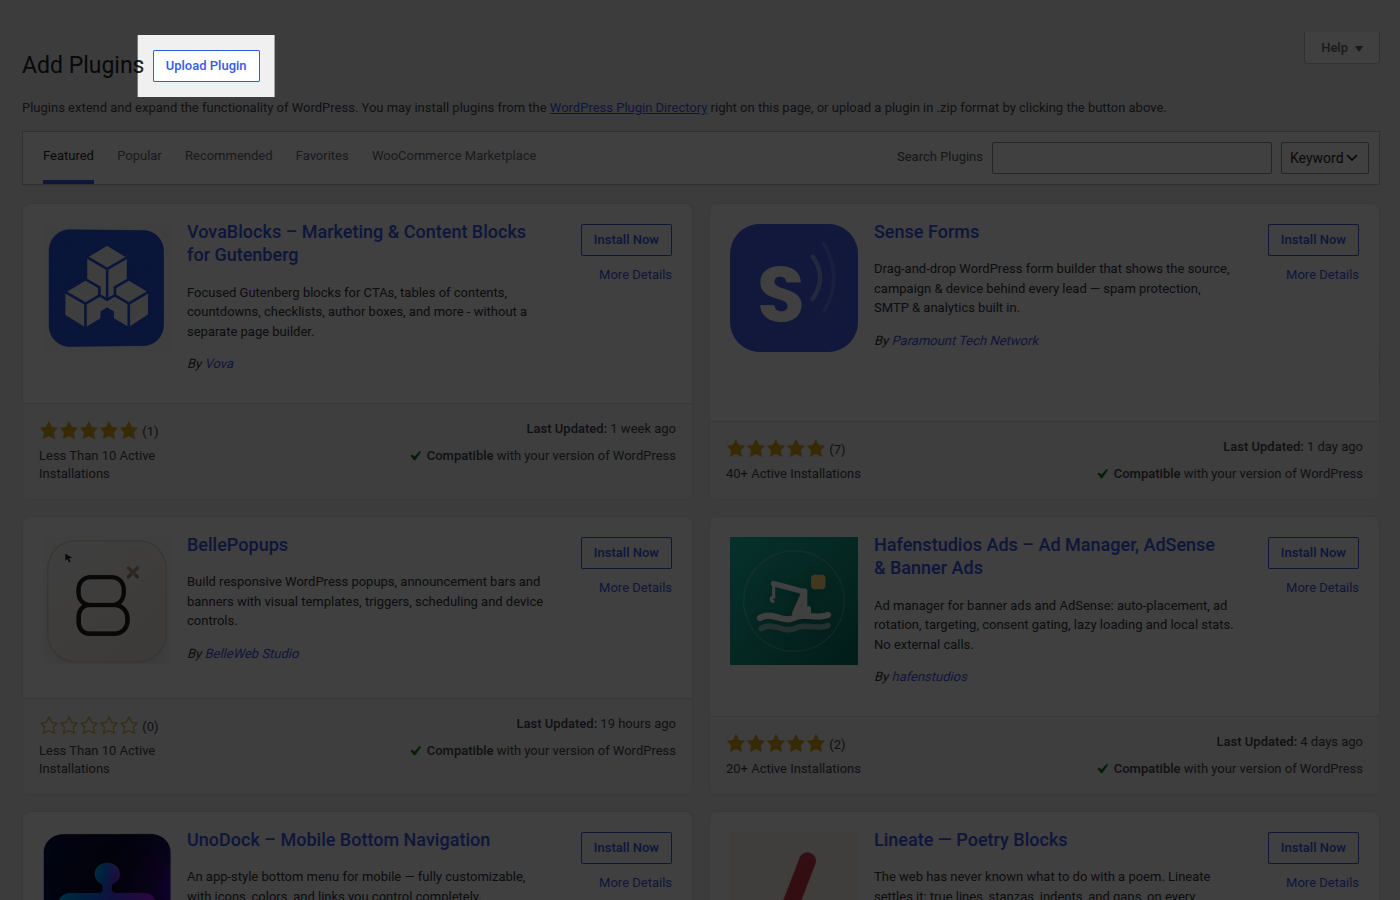Click the VovaBlocks compatible checkmark icon
Screen dimensions: 1400x900
(415, 456)
